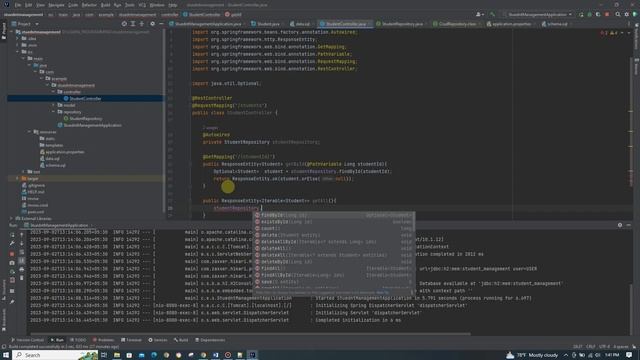The image size is (640, 360).
Task: Switch to the Student.java editor tab
Action: [267, 24]
